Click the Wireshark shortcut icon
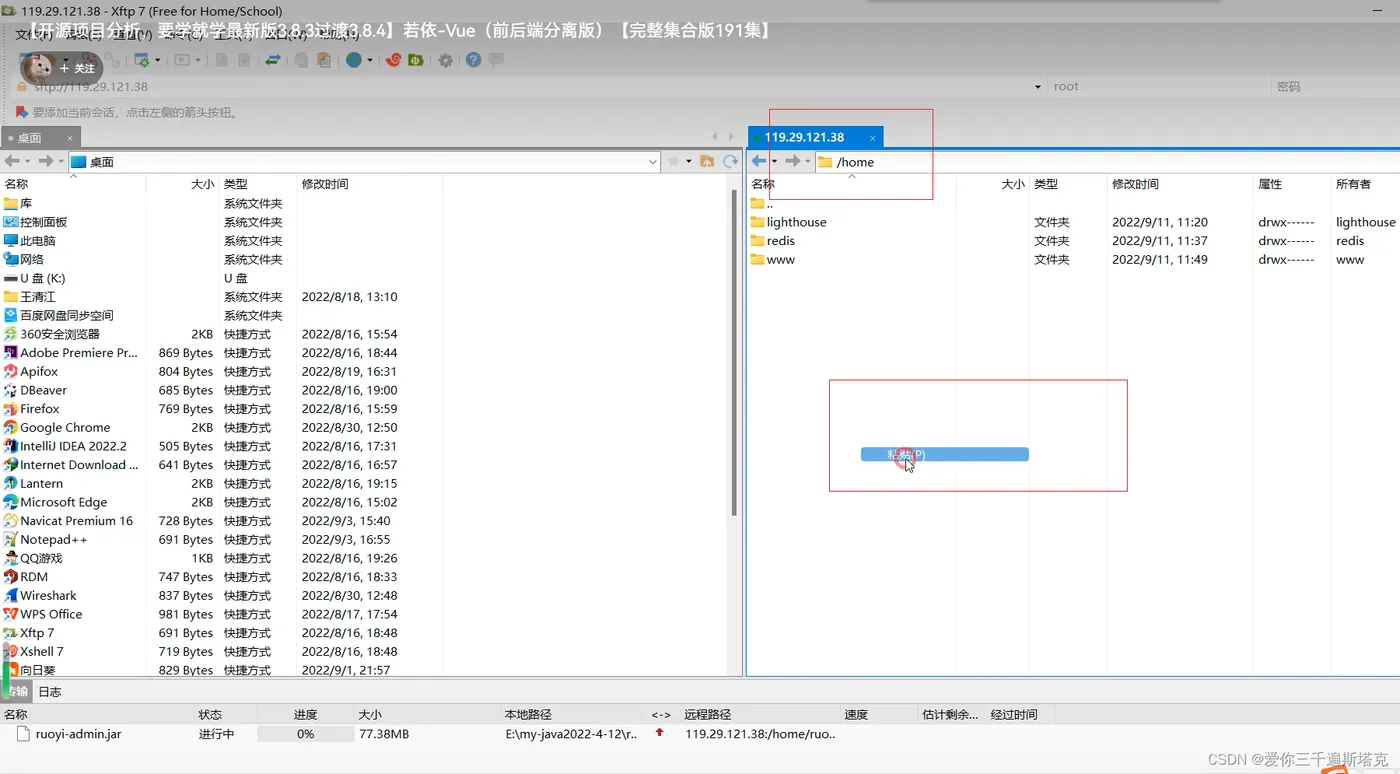 (11, 596)
